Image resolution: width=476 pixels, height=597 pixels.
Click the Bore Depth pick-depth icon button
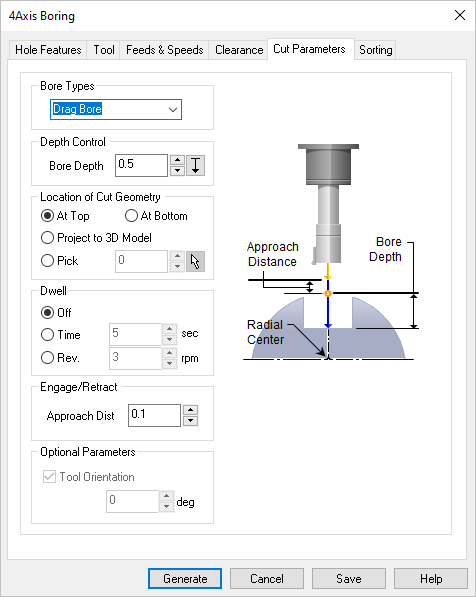[x=196, y=166]
